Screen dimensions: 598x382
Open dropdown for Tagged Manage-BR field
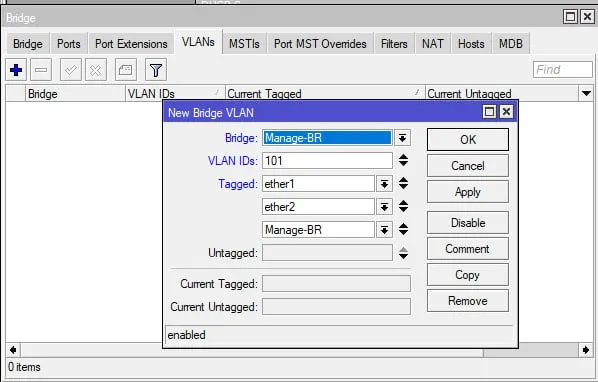click(x=384, y=230)
